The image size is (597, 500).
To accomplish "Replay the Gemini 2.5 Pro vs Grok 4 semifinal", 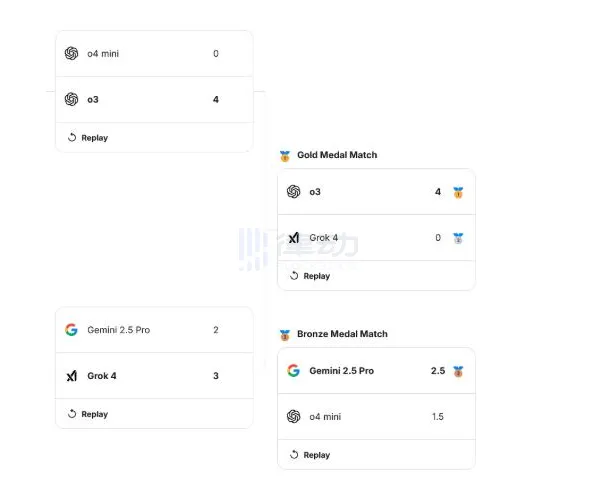I will (x=88, y=414).
